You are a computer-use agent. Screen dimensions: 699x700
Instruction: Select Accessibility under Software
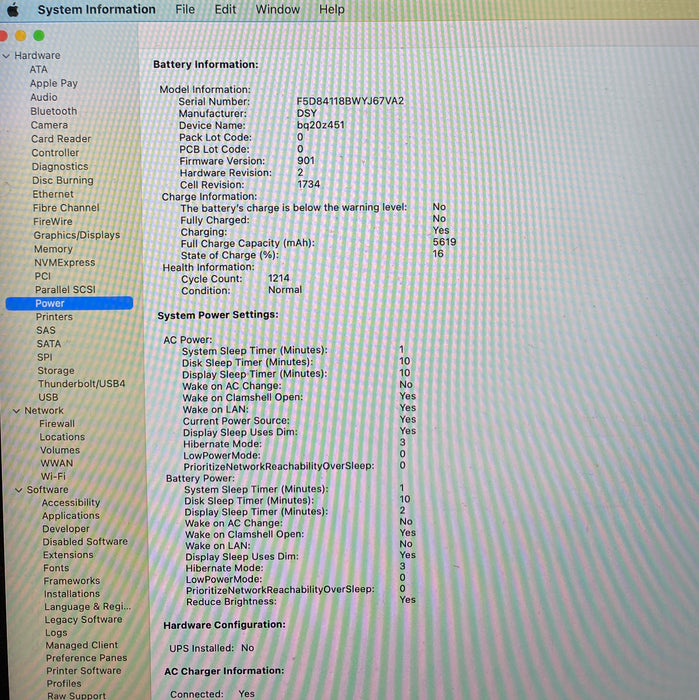[x=71, y=503]
